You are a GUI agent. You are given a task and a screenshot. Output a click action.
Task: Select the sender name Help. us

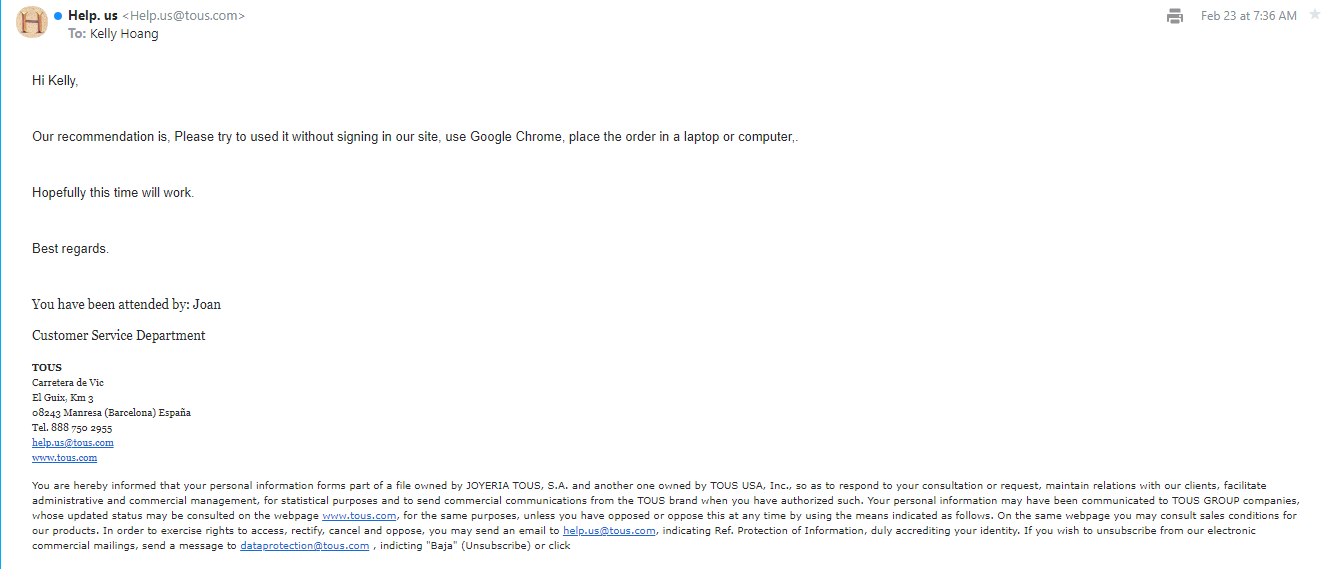coord(93,16)
